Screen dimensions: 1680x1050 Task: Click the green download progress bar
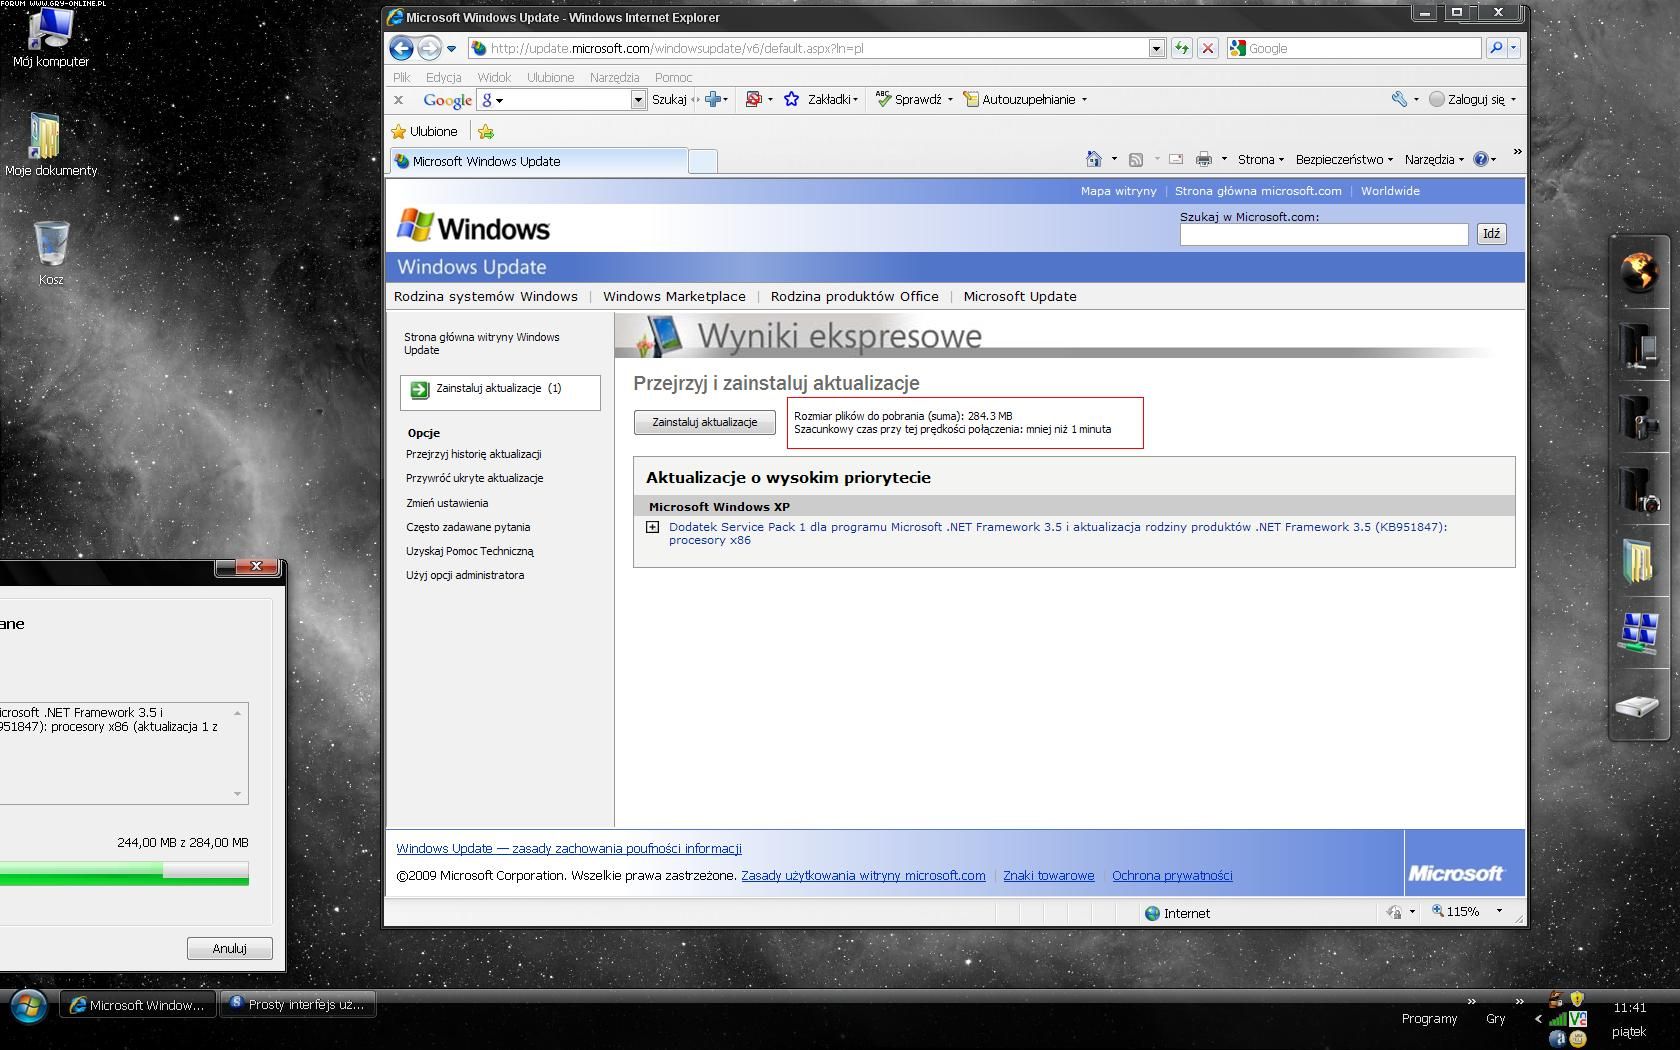124,873
